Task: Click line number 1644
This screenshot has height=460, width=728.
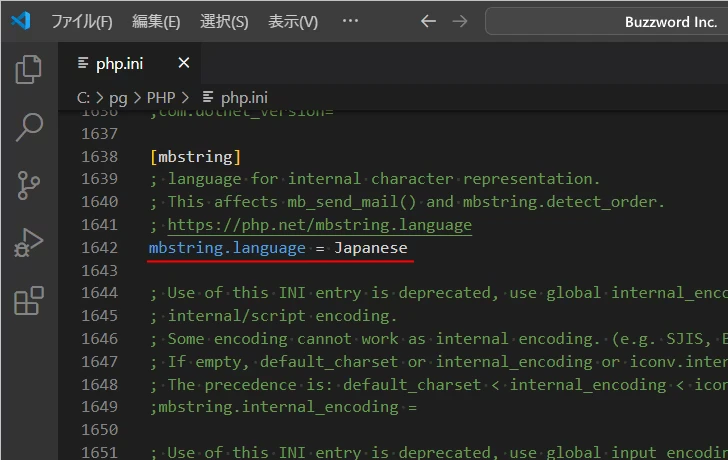Action: [99, 293]
